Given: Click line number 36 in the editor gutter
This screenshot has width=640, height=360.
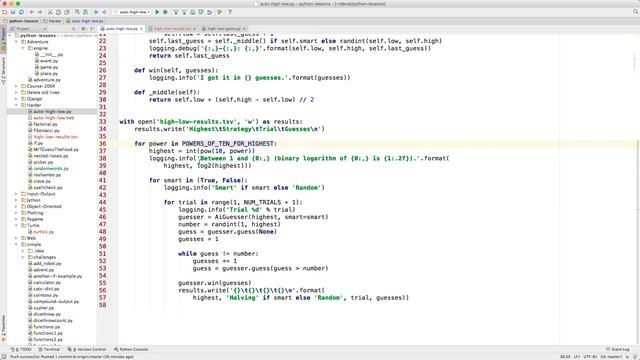Looking at the screenshot, I should 102,144.
